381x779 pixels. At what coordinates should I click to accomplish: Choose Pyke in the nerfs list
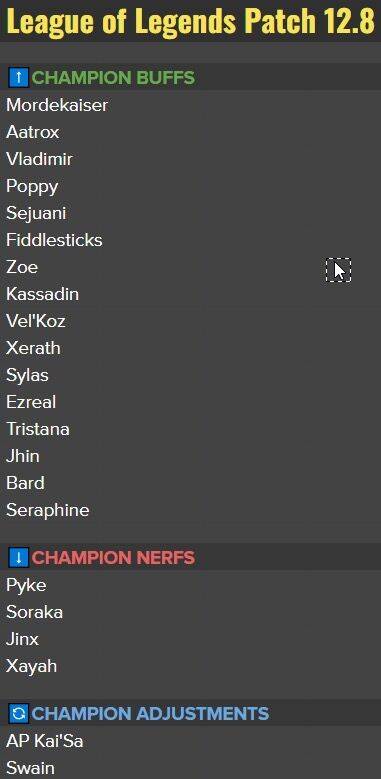pyautogui.click(x=26, y=585)
